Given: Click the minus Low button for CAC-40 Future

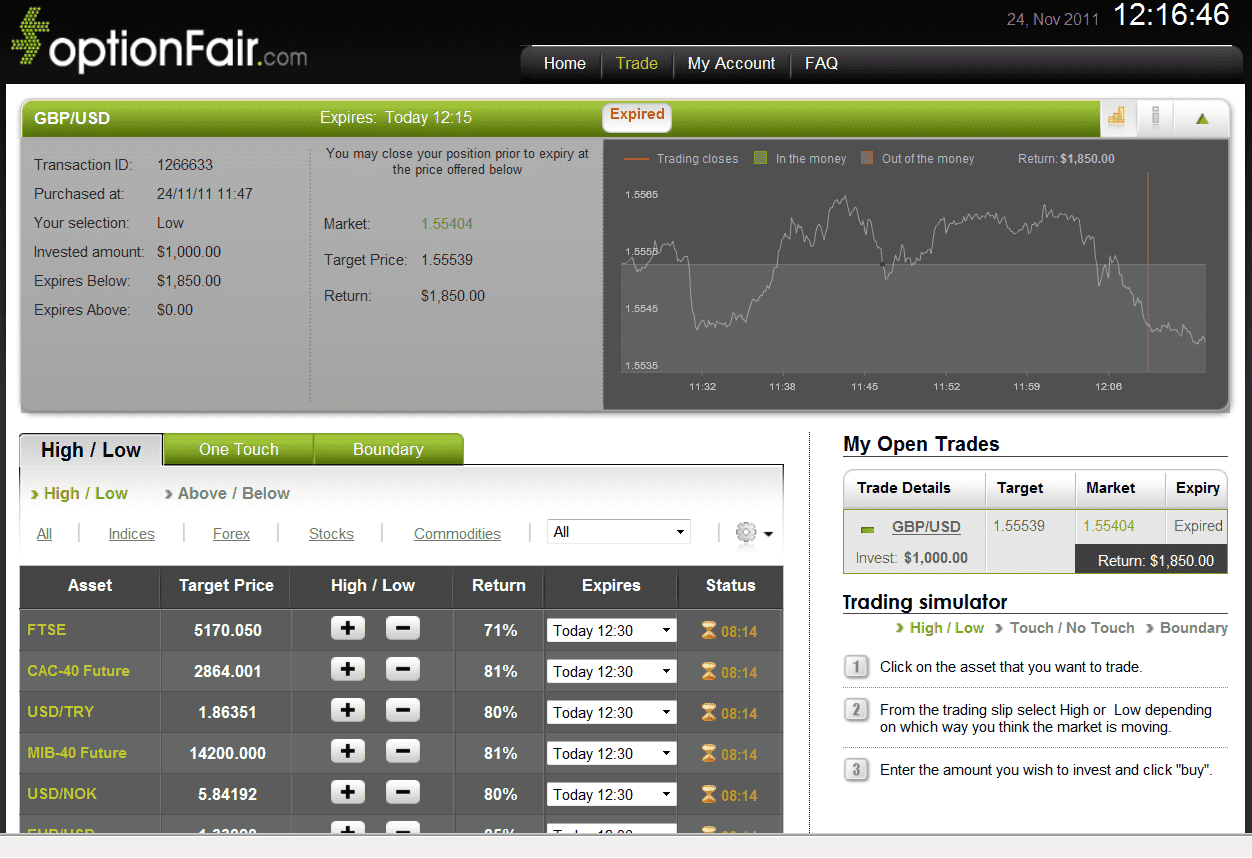Looking at the screenshot, I should [402, 670].
